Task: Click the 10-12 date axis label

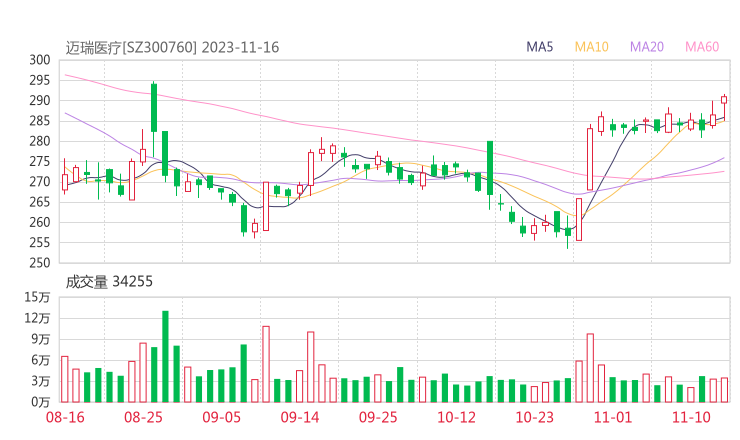Action: click(456, 417)
